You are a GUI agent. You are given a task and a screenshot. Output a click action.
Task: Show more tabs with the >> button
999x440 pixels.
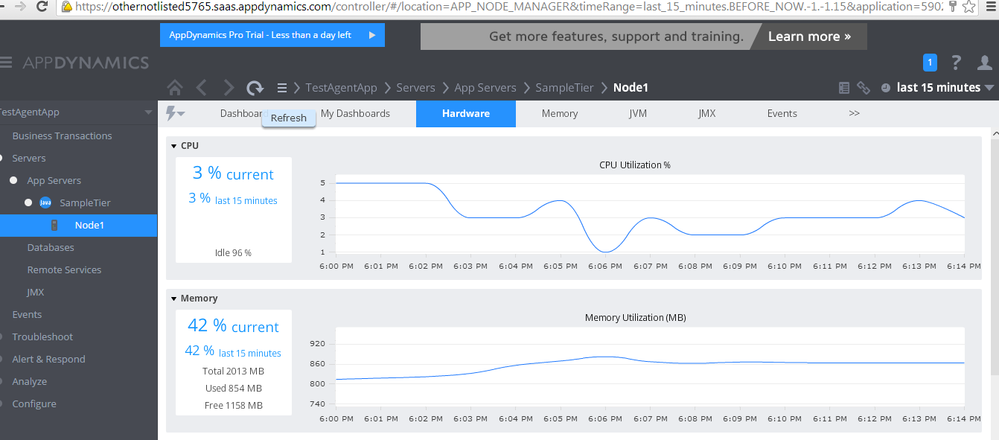tap(854, 113)
